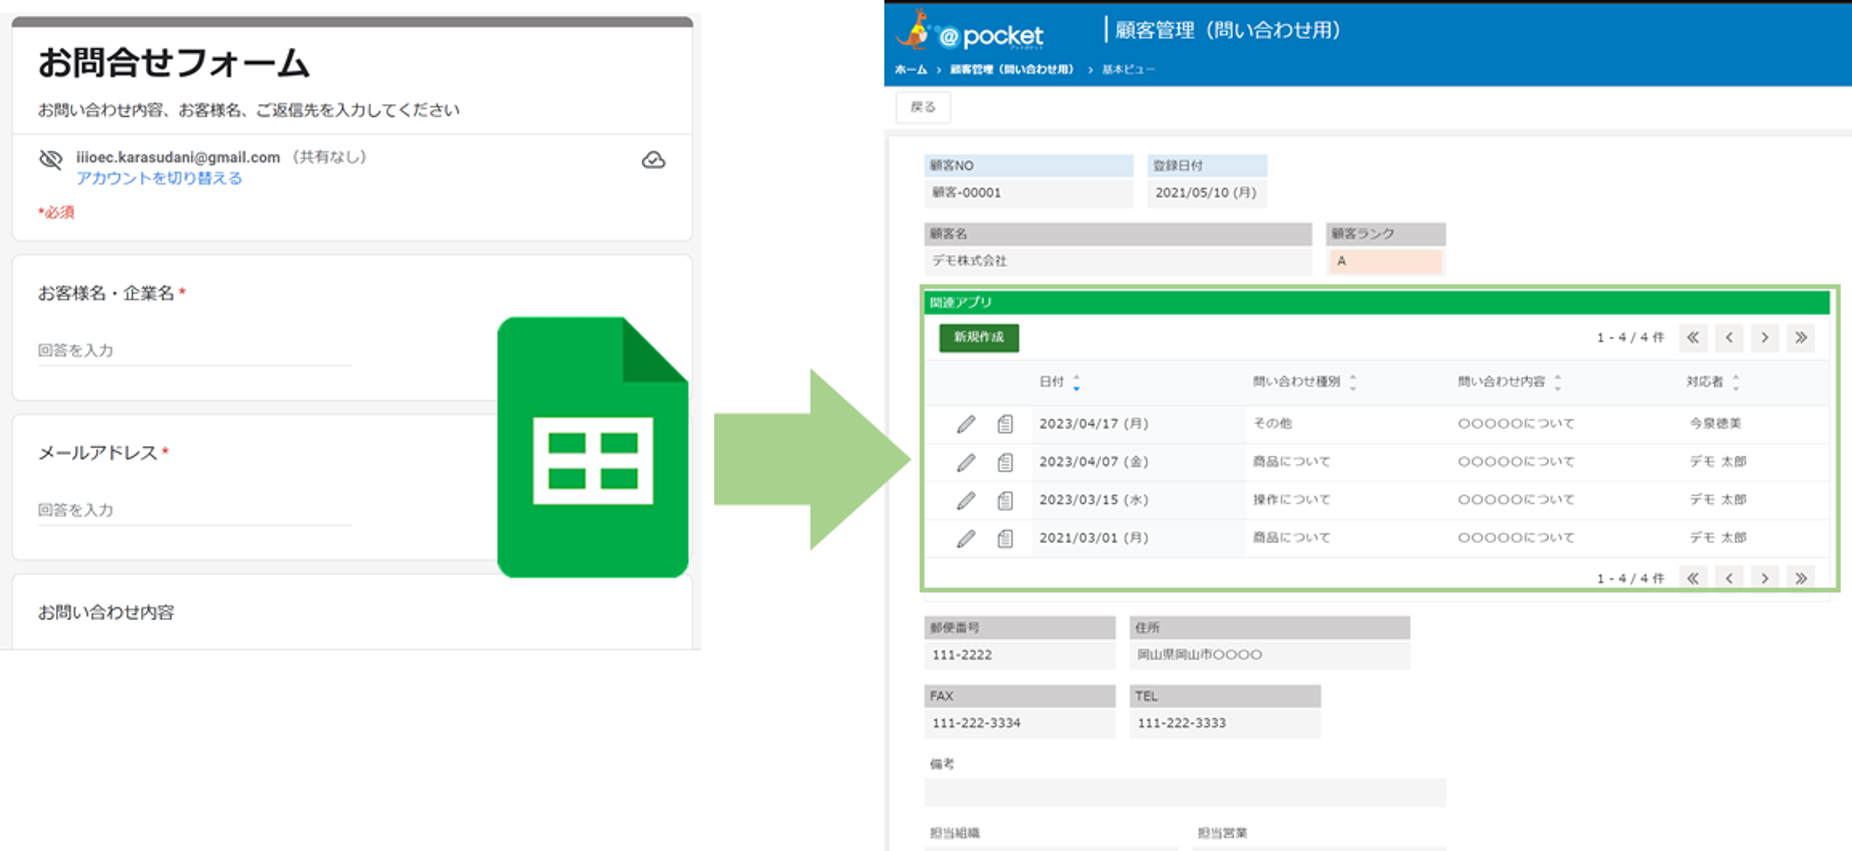This screenshot has width=1852, height=851.
Task: Click the 関連アプリ green header bar
Action: 1376,302
